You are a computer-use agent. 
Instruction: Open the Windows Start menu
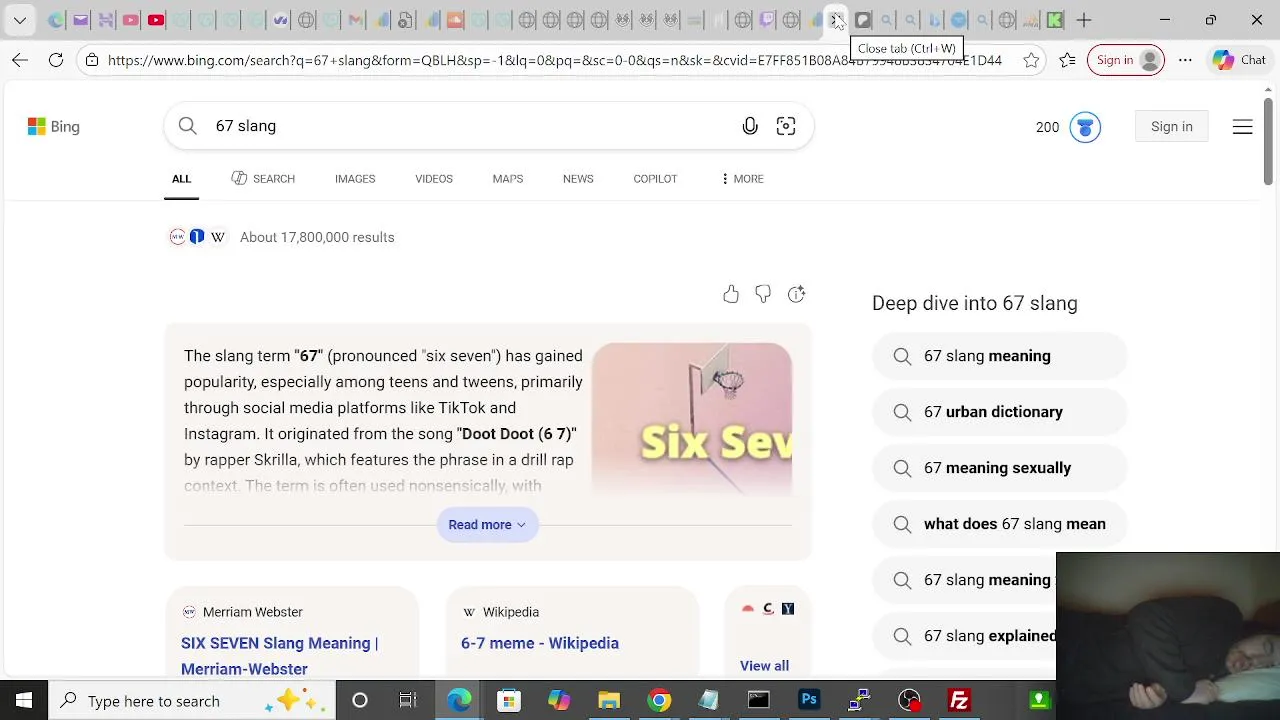(23, 700)
